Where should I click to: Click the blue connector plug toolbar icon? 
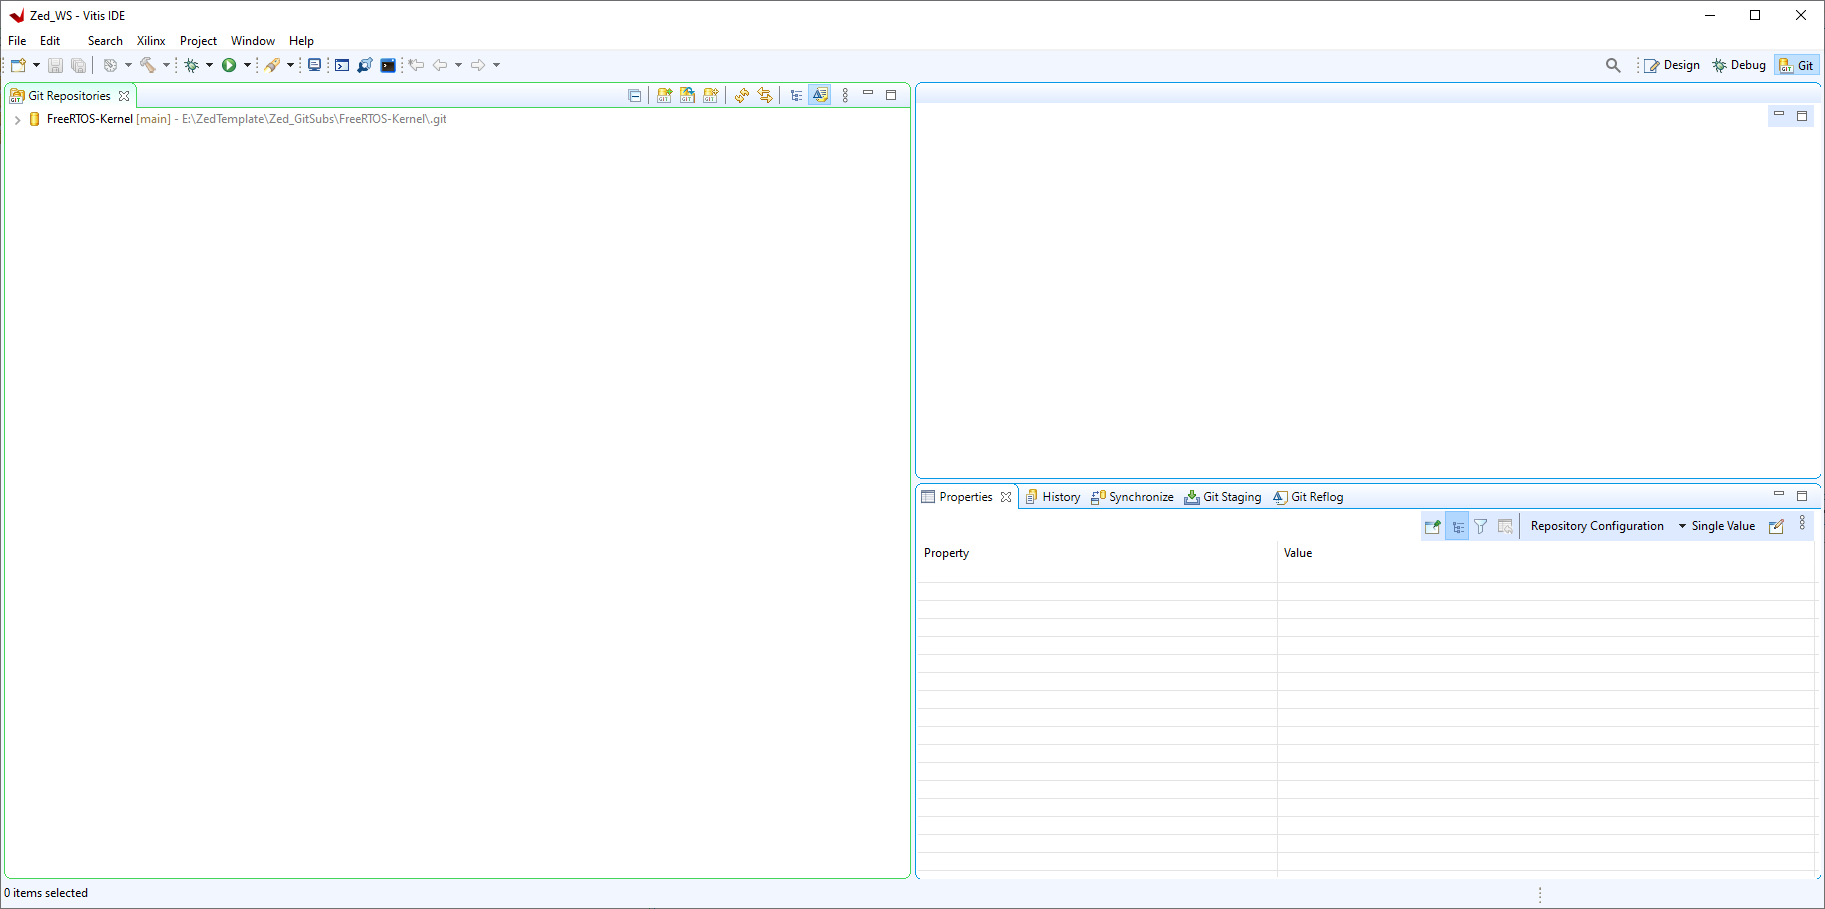coord(365,65)
